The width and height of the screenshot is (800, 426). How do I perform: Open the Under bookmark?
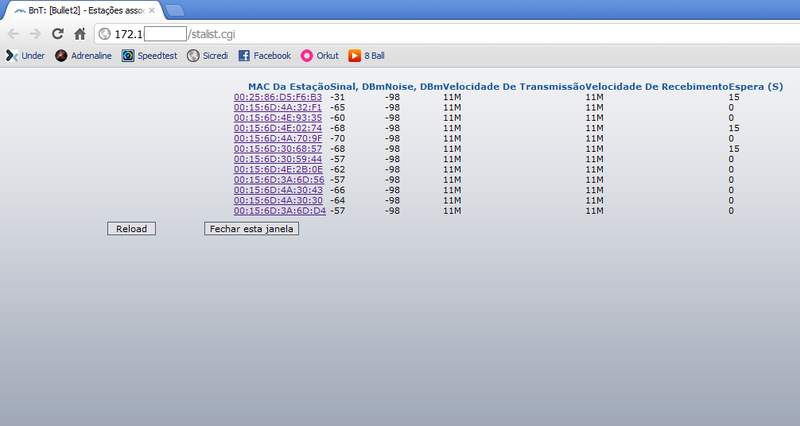[26, 56]
